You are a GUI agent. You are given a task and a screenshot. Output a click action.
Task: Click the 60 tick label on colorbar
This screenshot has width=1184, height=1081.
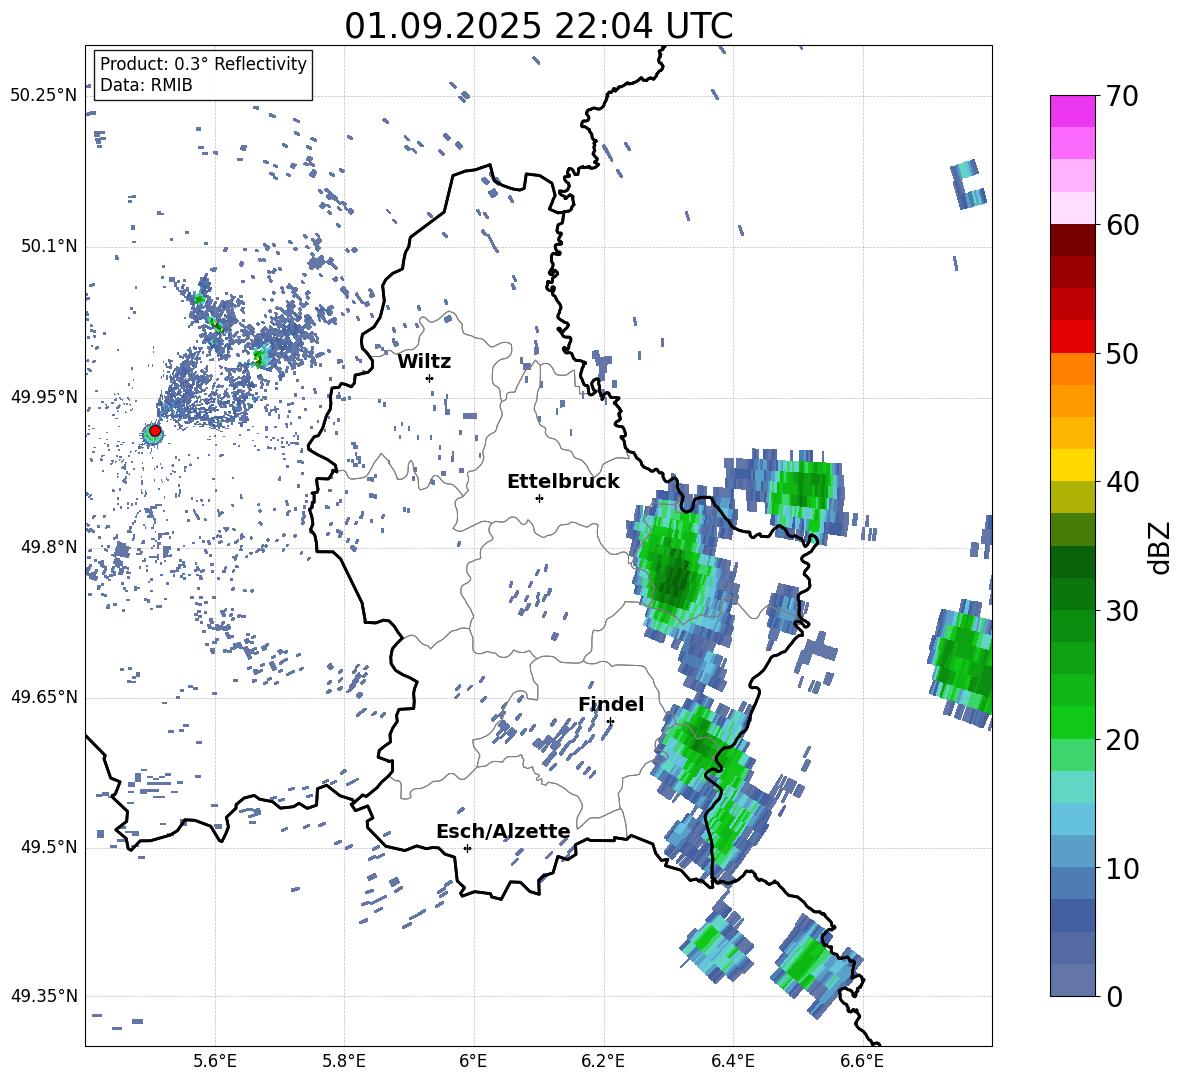coord(1121,225)
